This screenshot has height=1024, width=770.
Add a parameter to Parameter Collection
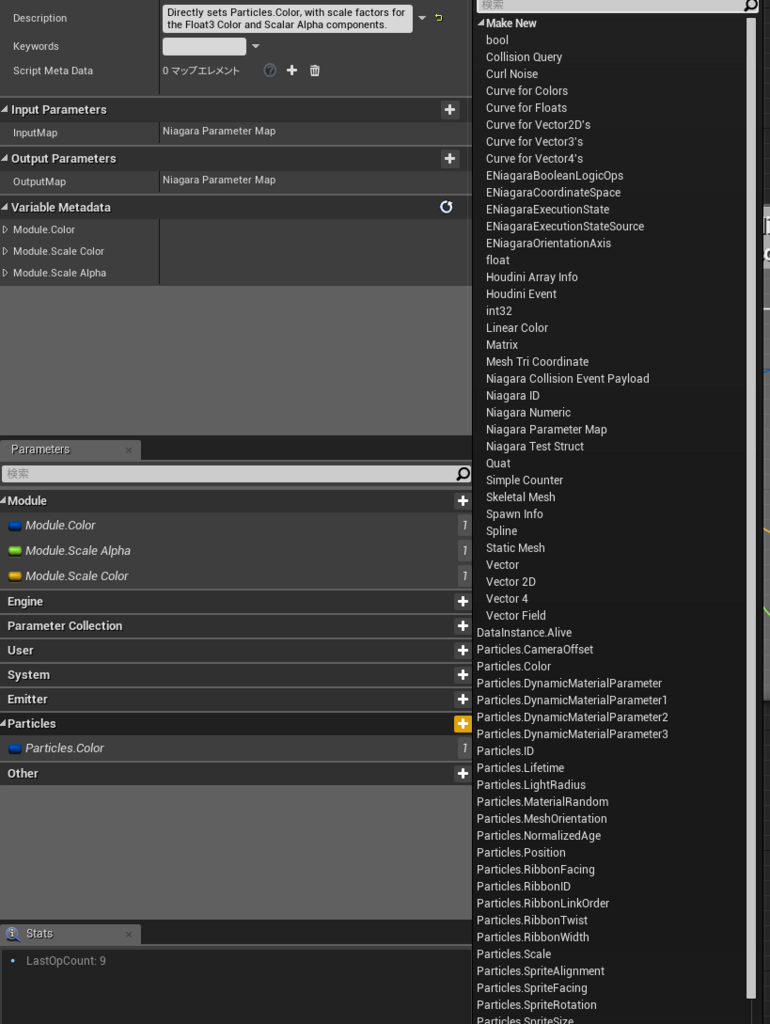[462, 626]
